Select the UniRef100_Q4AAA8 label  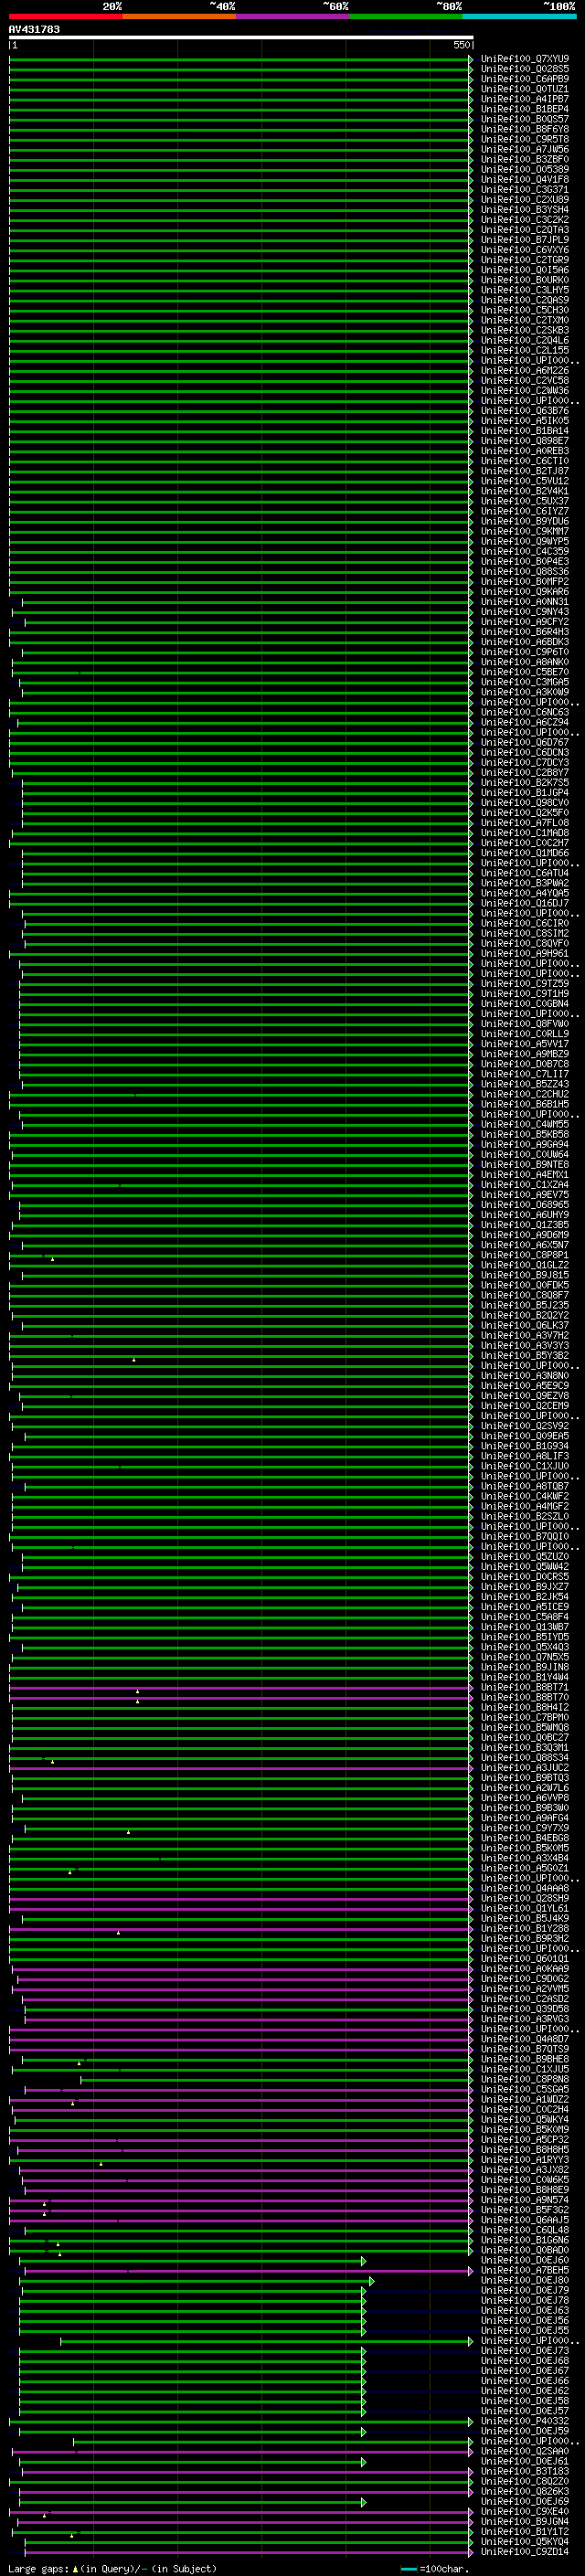pyautogui.click(x=525, y=1889)
